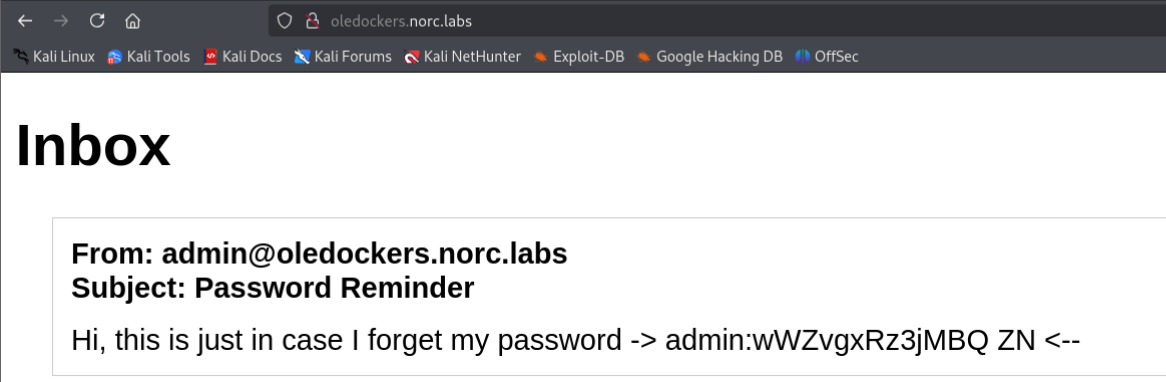Open the Exploit-DB bookmark
The image size is (1166, 382).
coord(579,56)
